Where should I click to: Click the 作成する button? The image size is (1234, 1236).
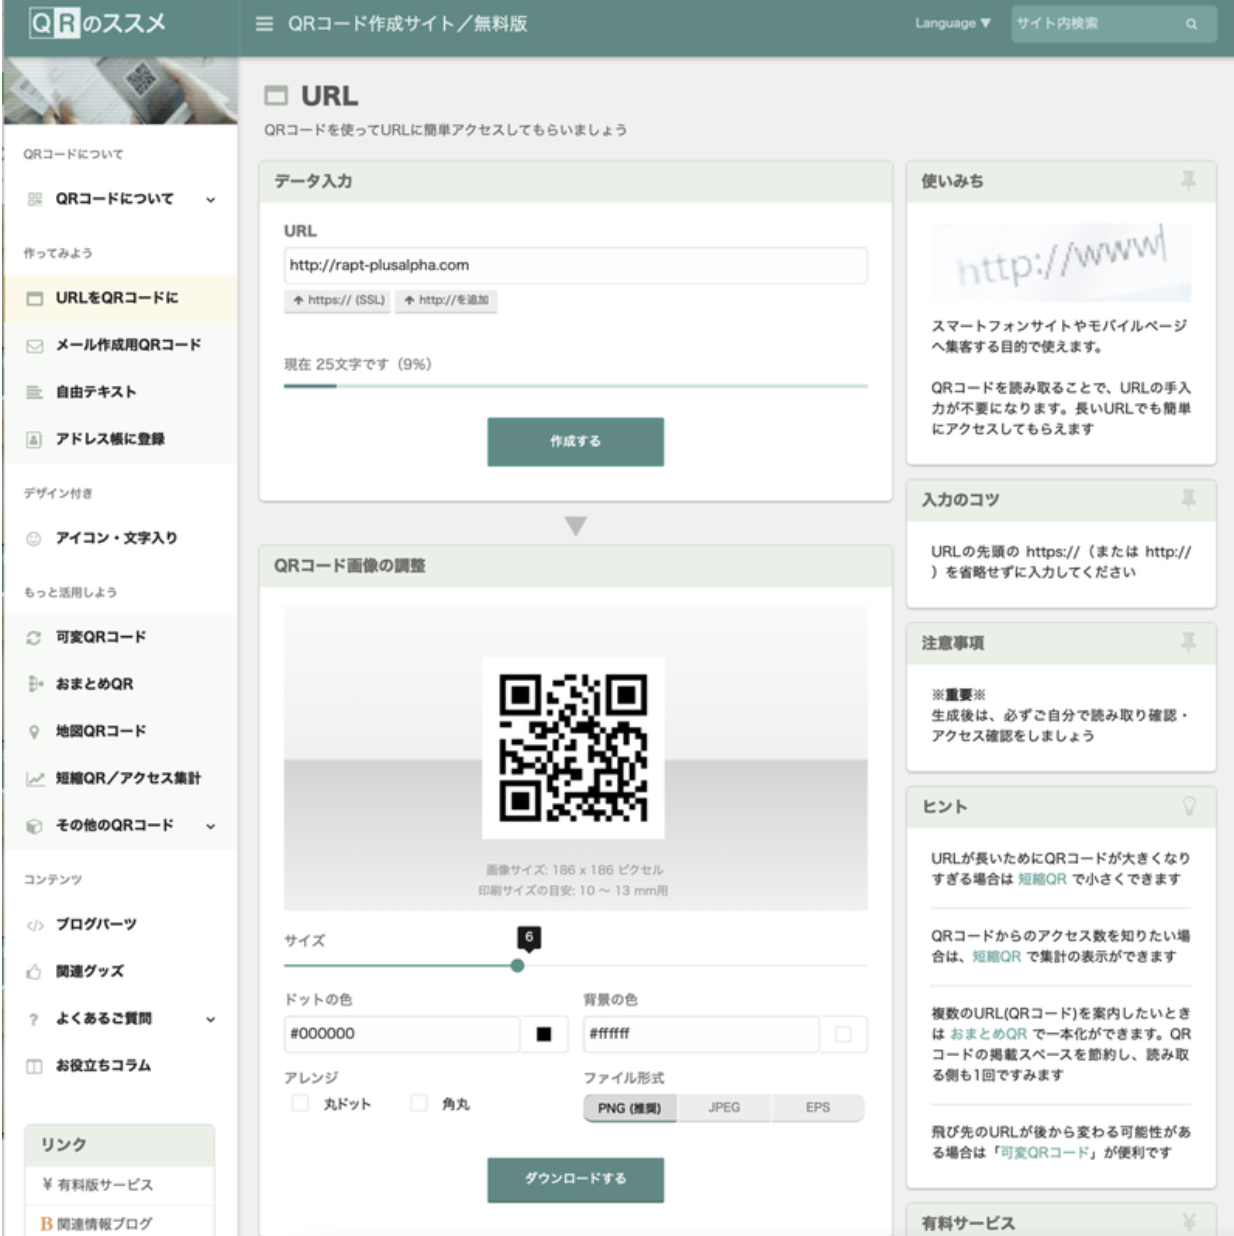pyautogui.click(x=575, y=441)
